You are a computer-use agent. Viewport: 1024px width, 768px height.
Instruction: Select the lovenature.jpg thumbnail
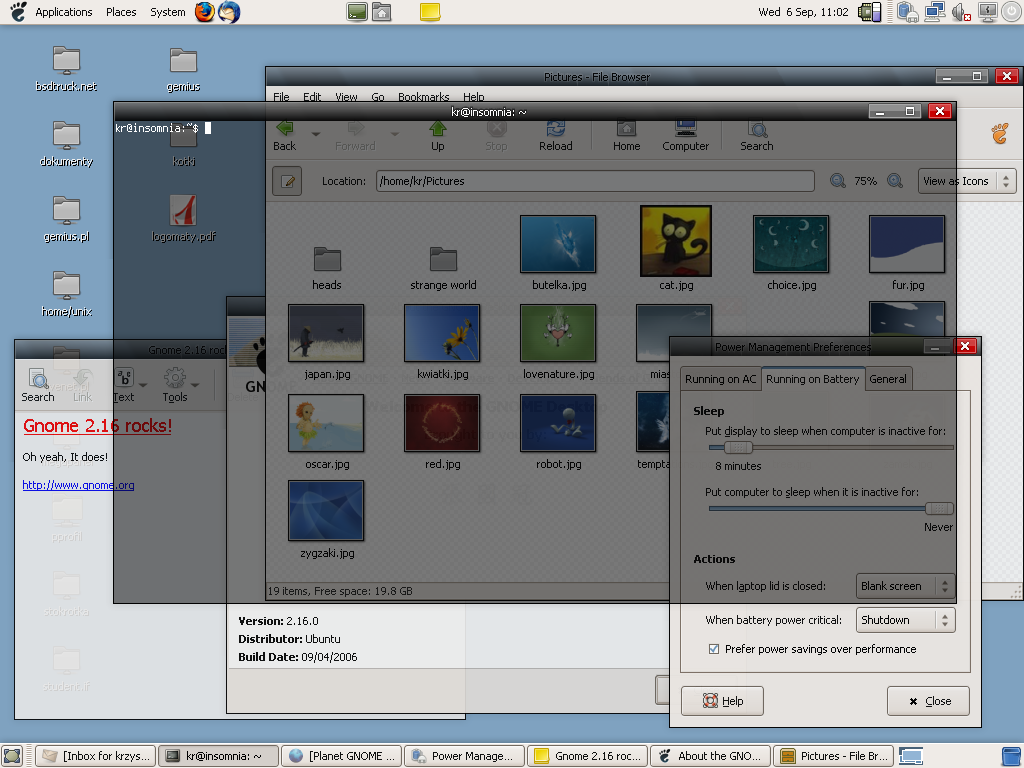558,333
